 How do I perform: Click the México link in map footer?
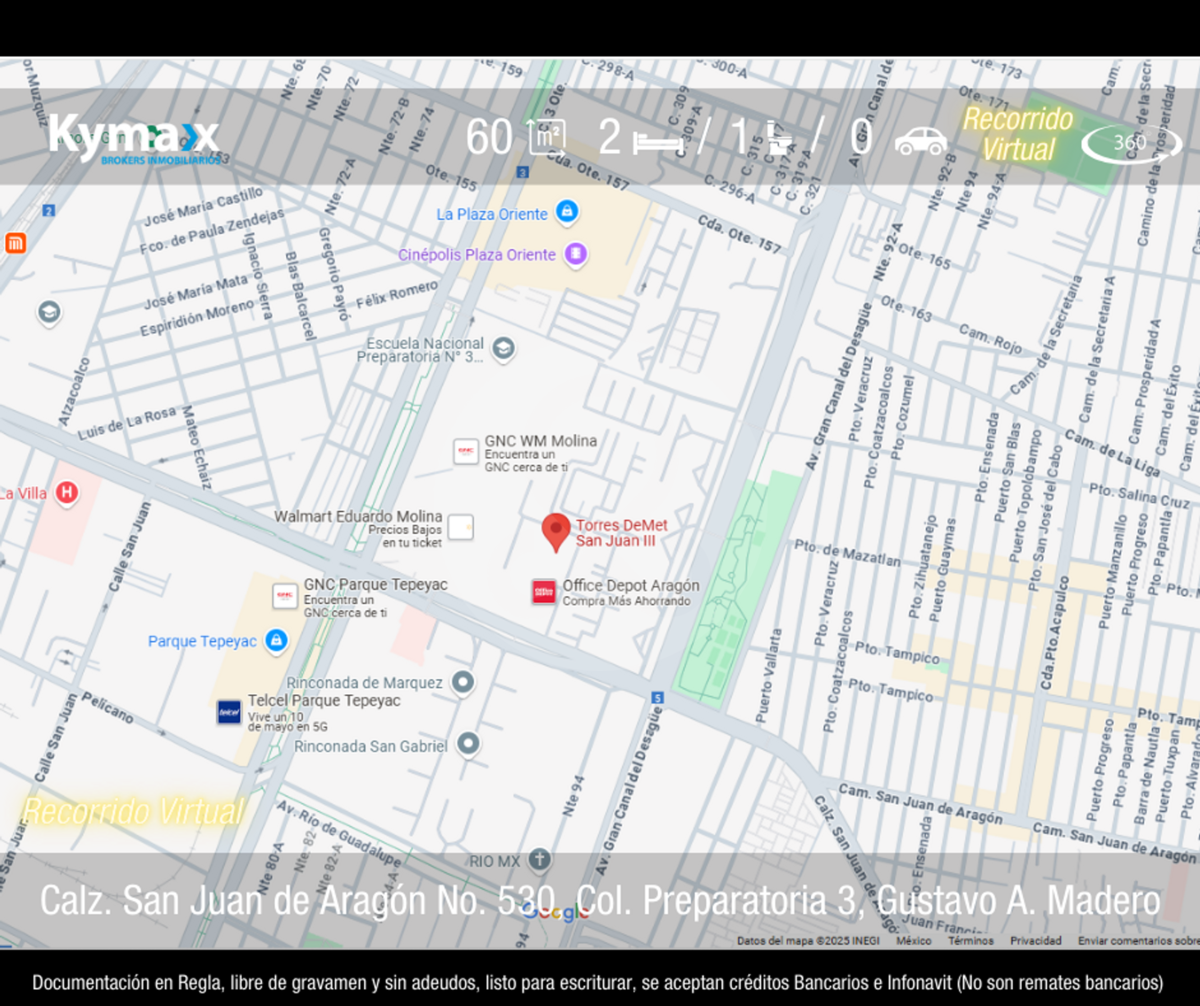point(914,941)
